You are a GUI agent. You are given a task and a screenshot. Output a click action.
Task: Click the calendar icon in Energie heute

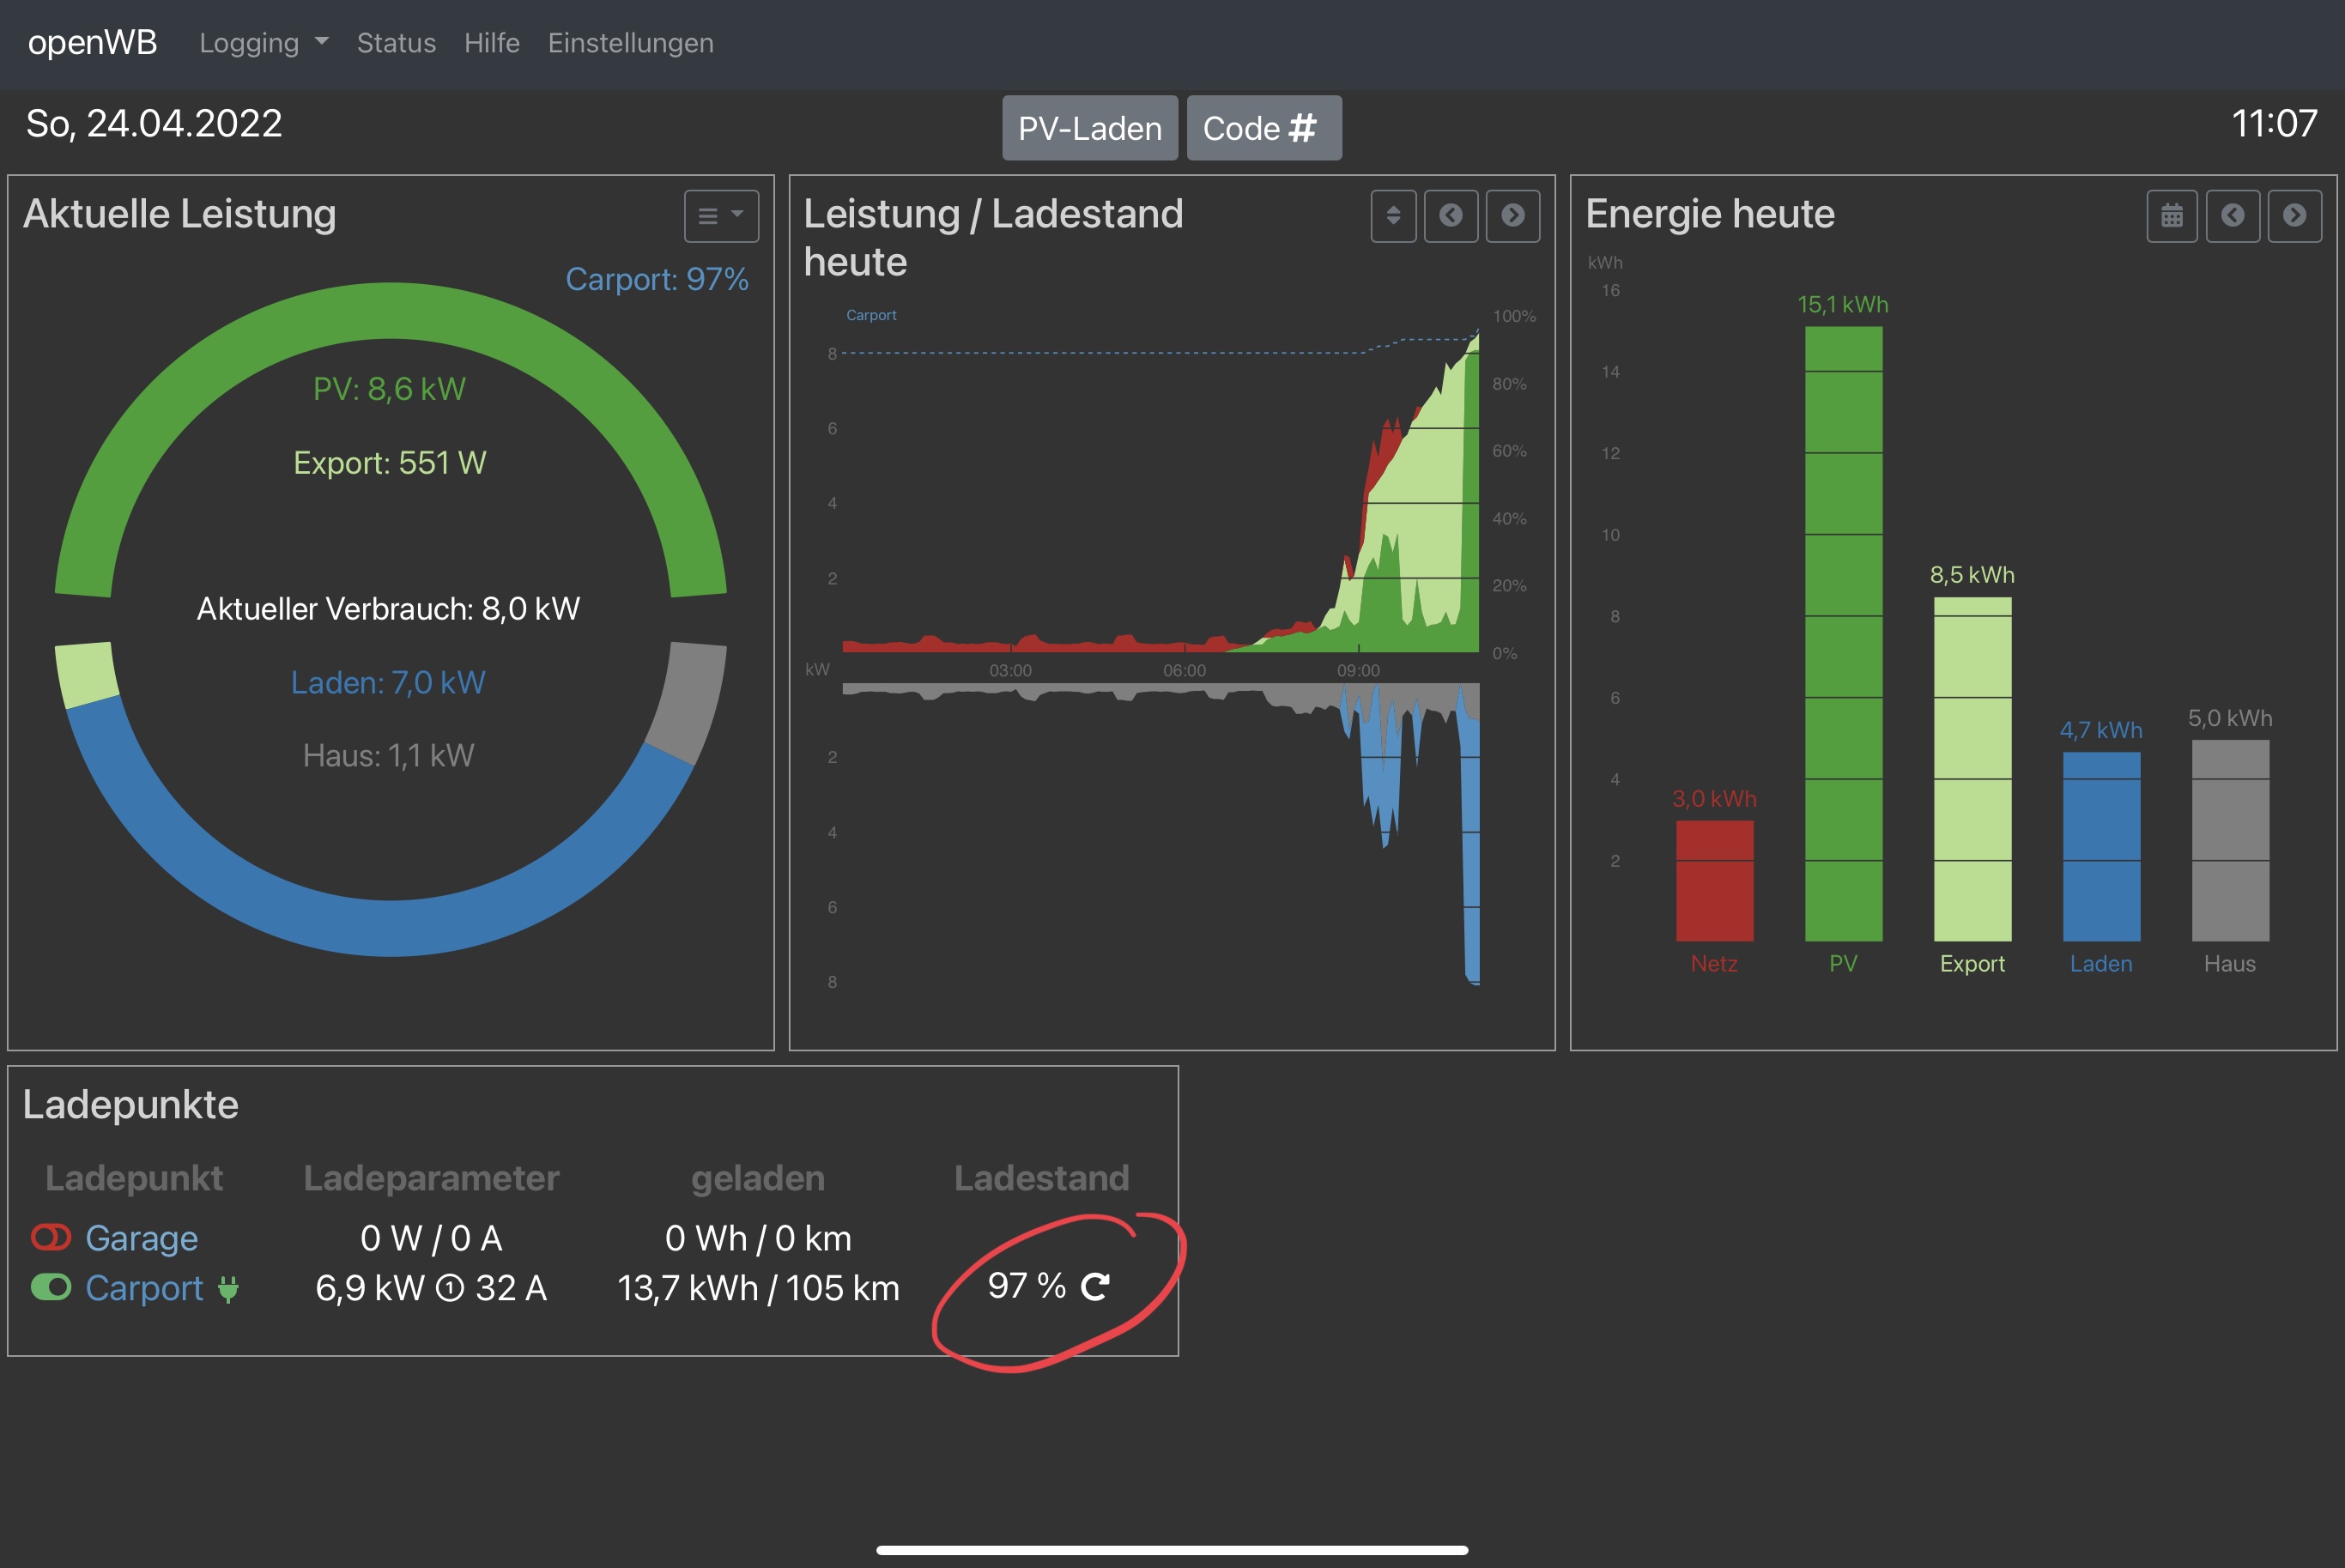[x=2171, y=215]
